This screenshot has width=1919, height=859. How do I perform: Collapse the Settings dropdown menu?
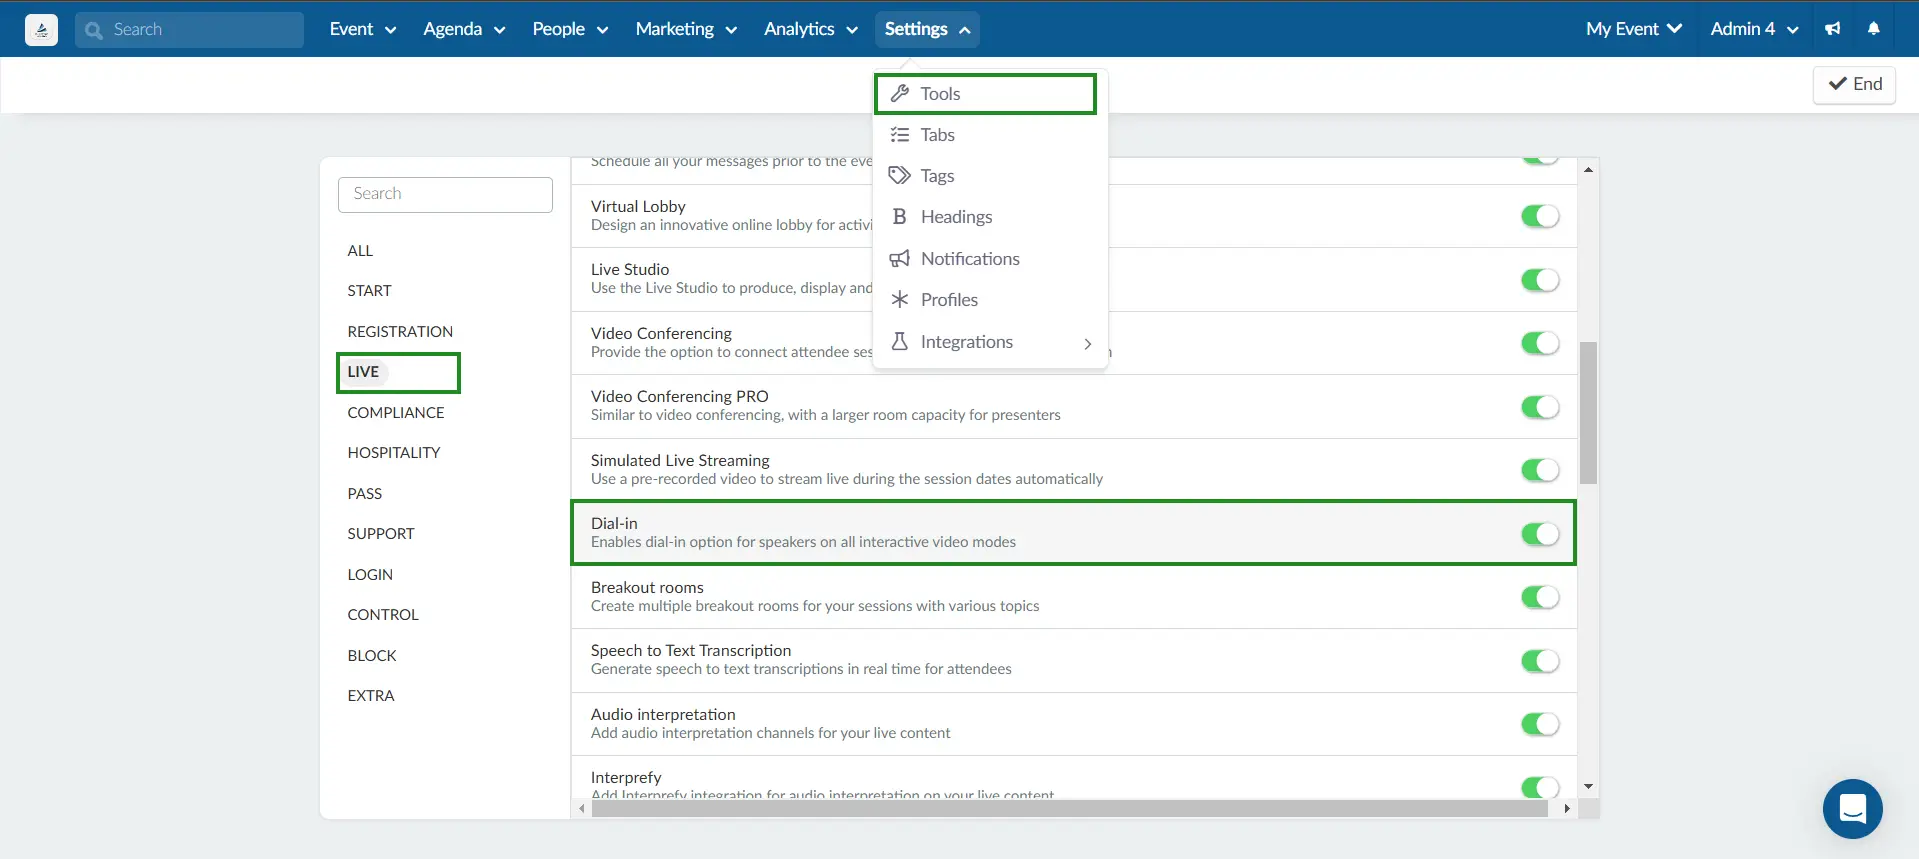927,29
